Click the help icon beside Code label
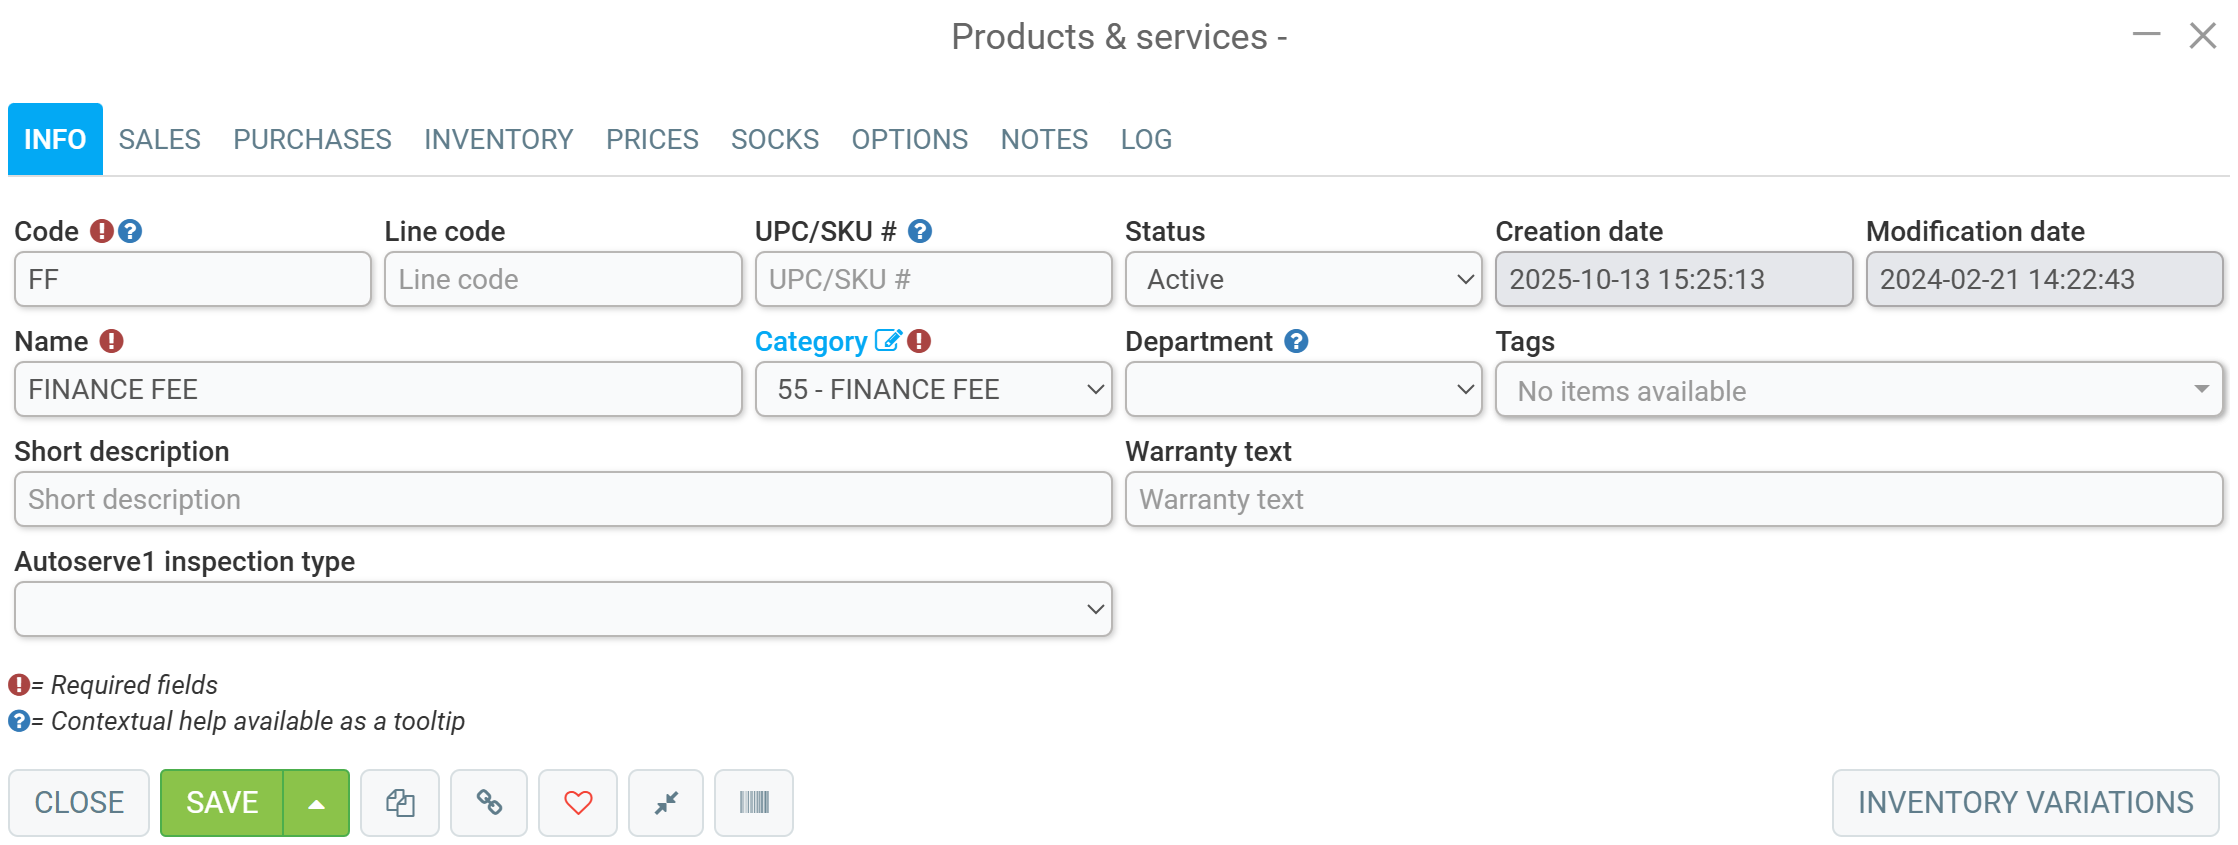Image resolution: width=2238 pixels, height=845 pixels. (130, 231)
